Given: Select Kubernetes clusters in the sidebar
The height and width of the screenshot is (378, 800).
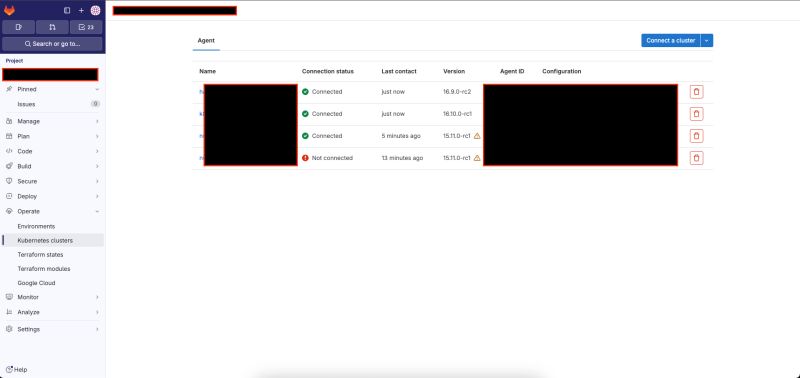Looking at the screenshot, I should 52,240.
